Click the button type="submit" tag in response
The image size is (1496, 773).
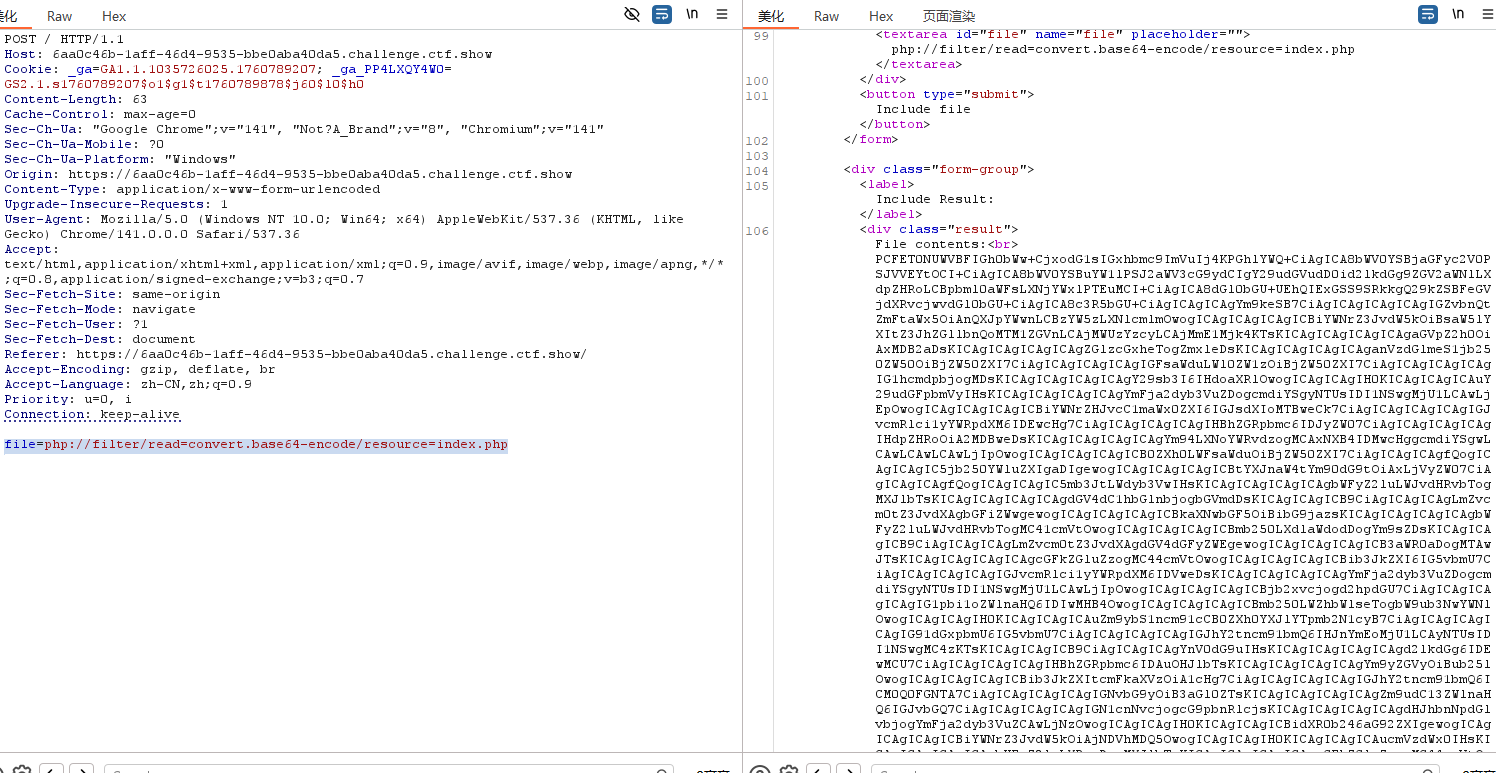point(947,94)
